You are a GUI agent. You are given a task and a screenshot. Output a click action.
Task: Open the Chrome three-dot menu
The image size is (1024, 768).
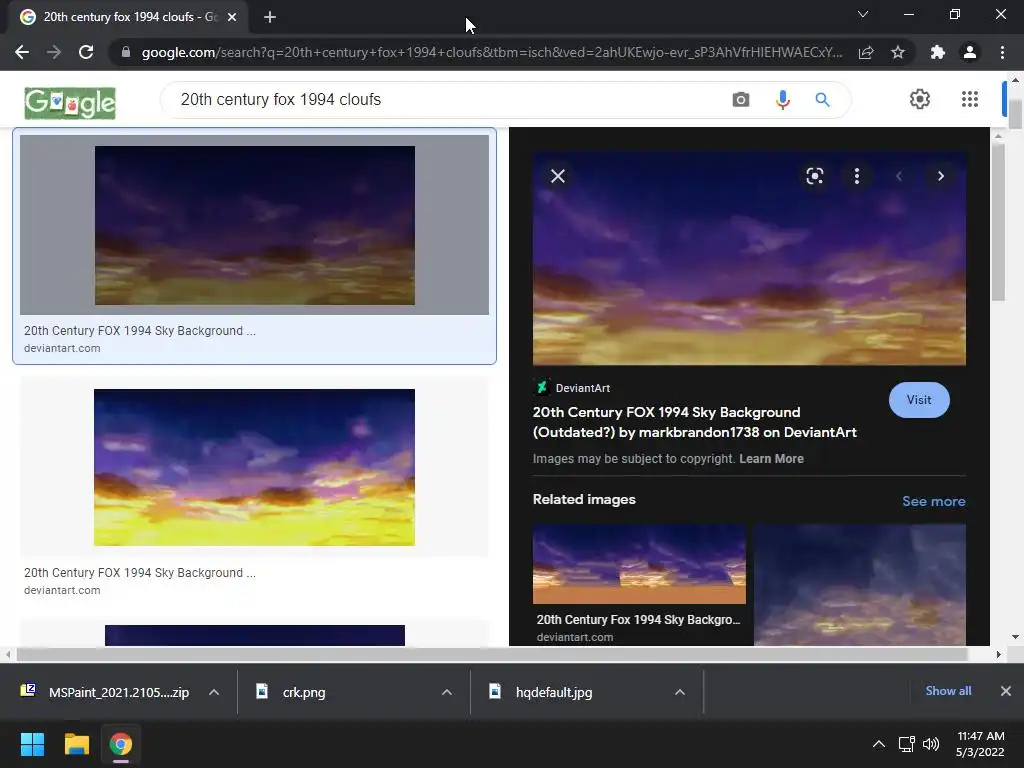(1002, 52)
